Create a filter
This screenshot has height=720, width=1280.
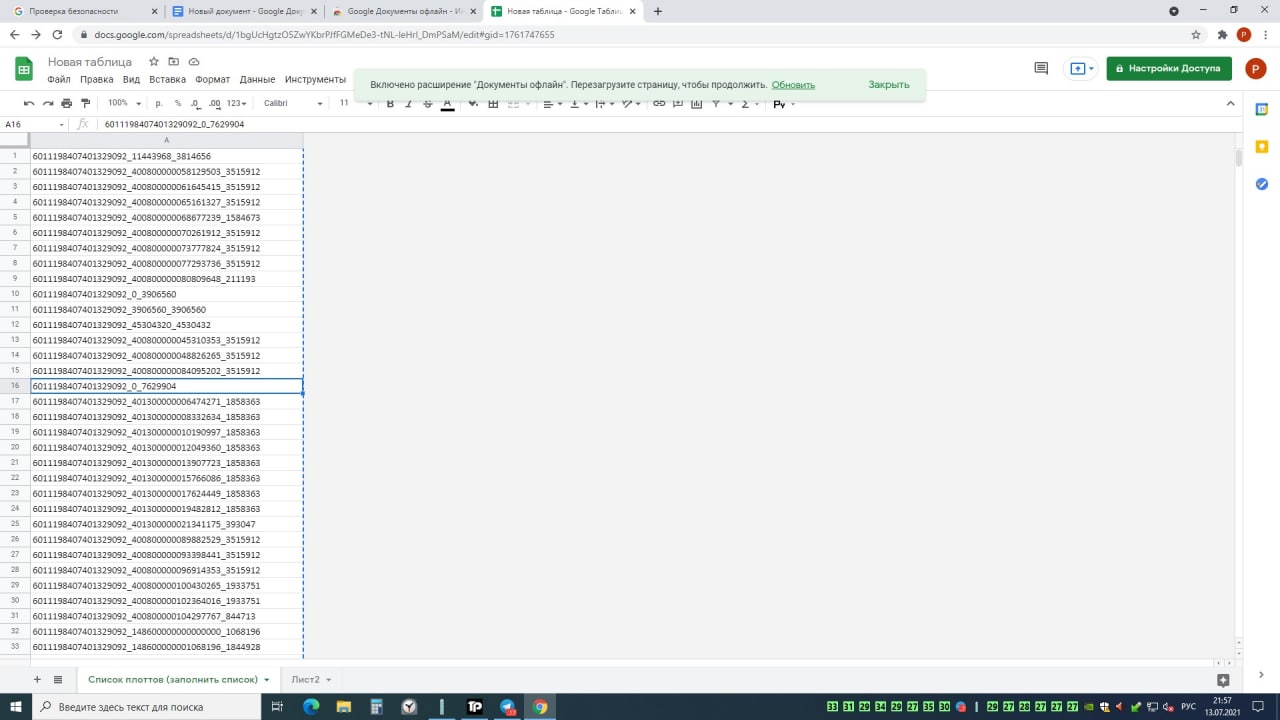716,103
